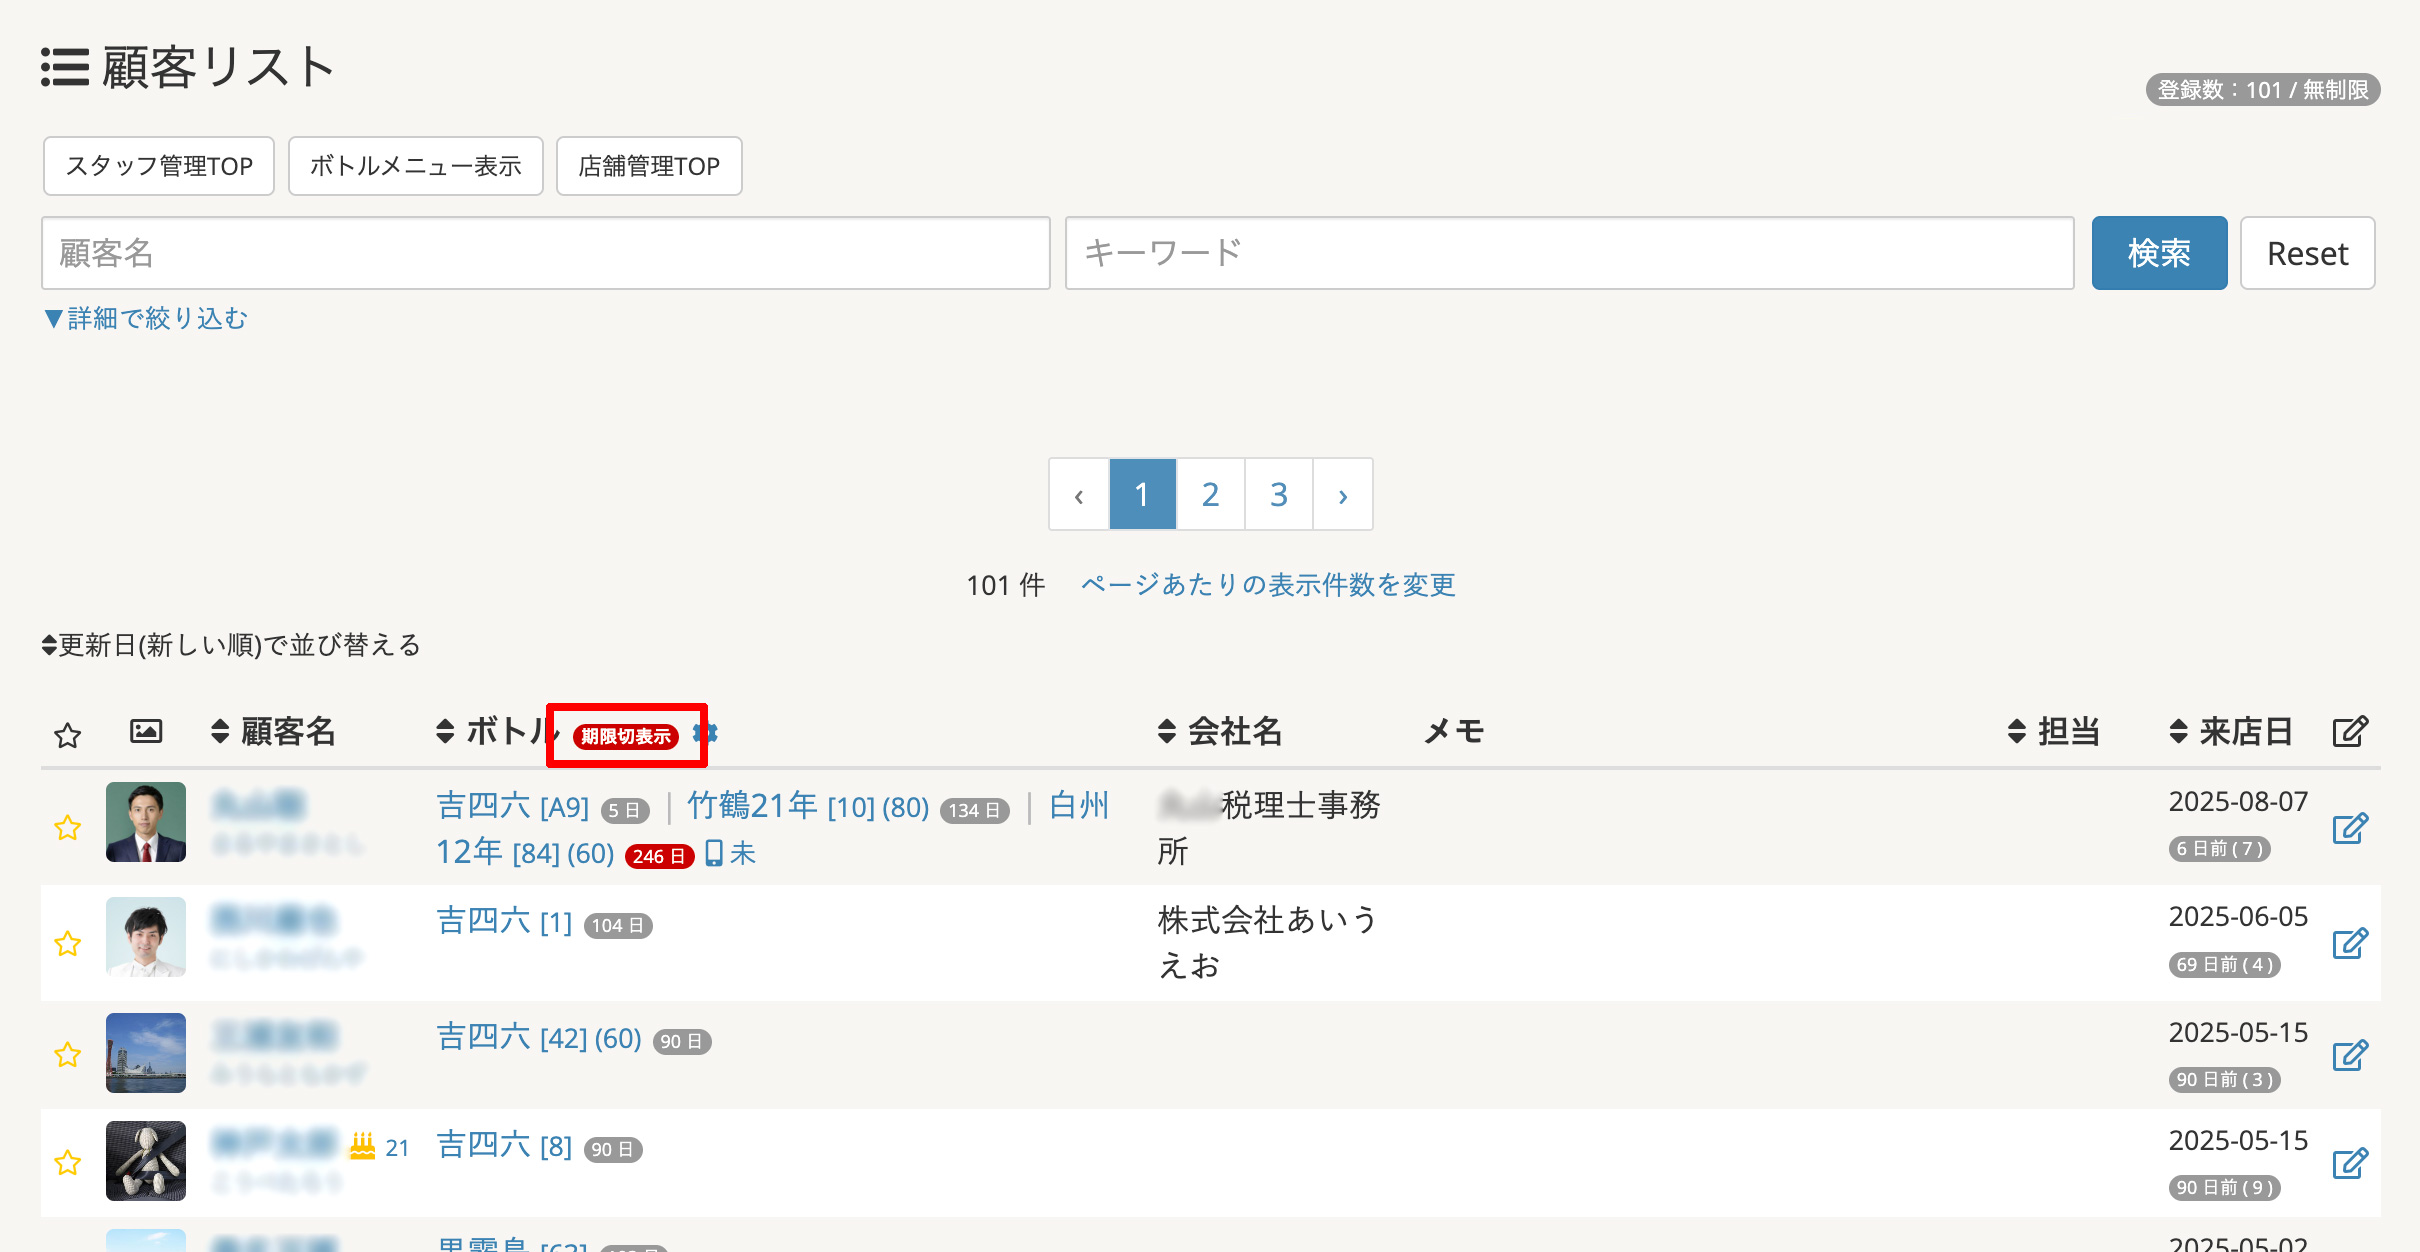
Task: Click the edit icon for the 2025-06-05 row
Action: [2349, 943]
